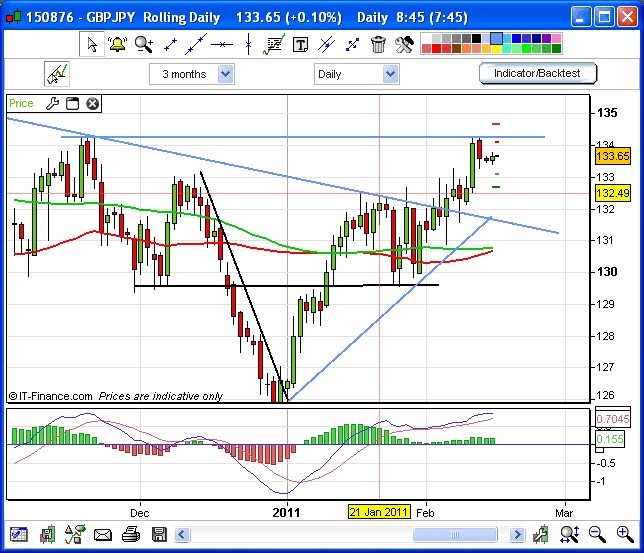Open the checklist calendar icon
The width and height of the screenshot is (644, 553).
(x=18, y=535)
